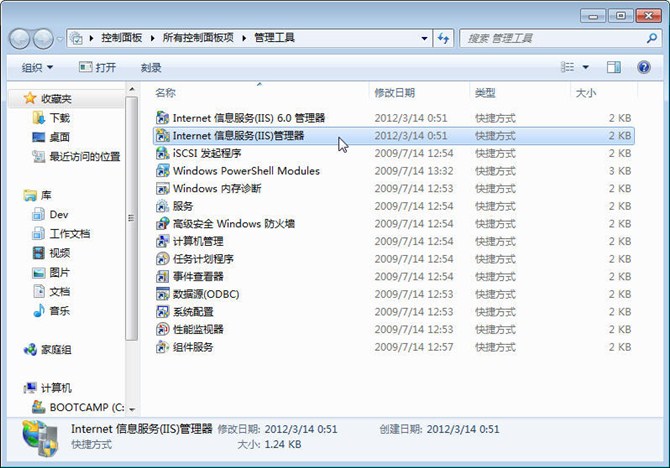Select the 组件服务 icon
Screen dimensions: 670x468
pos(162,347)
